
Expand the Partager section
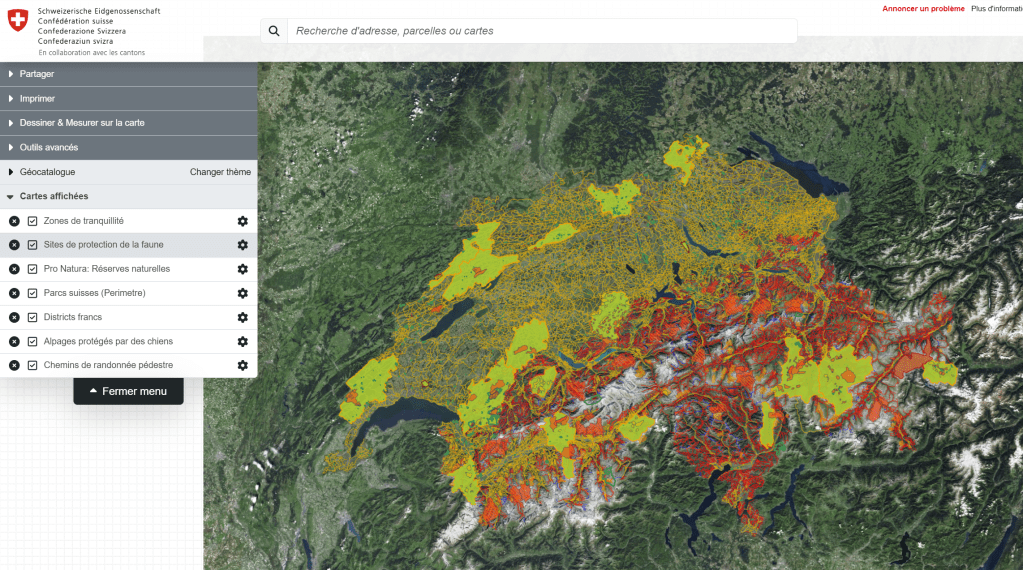[37, 74]
